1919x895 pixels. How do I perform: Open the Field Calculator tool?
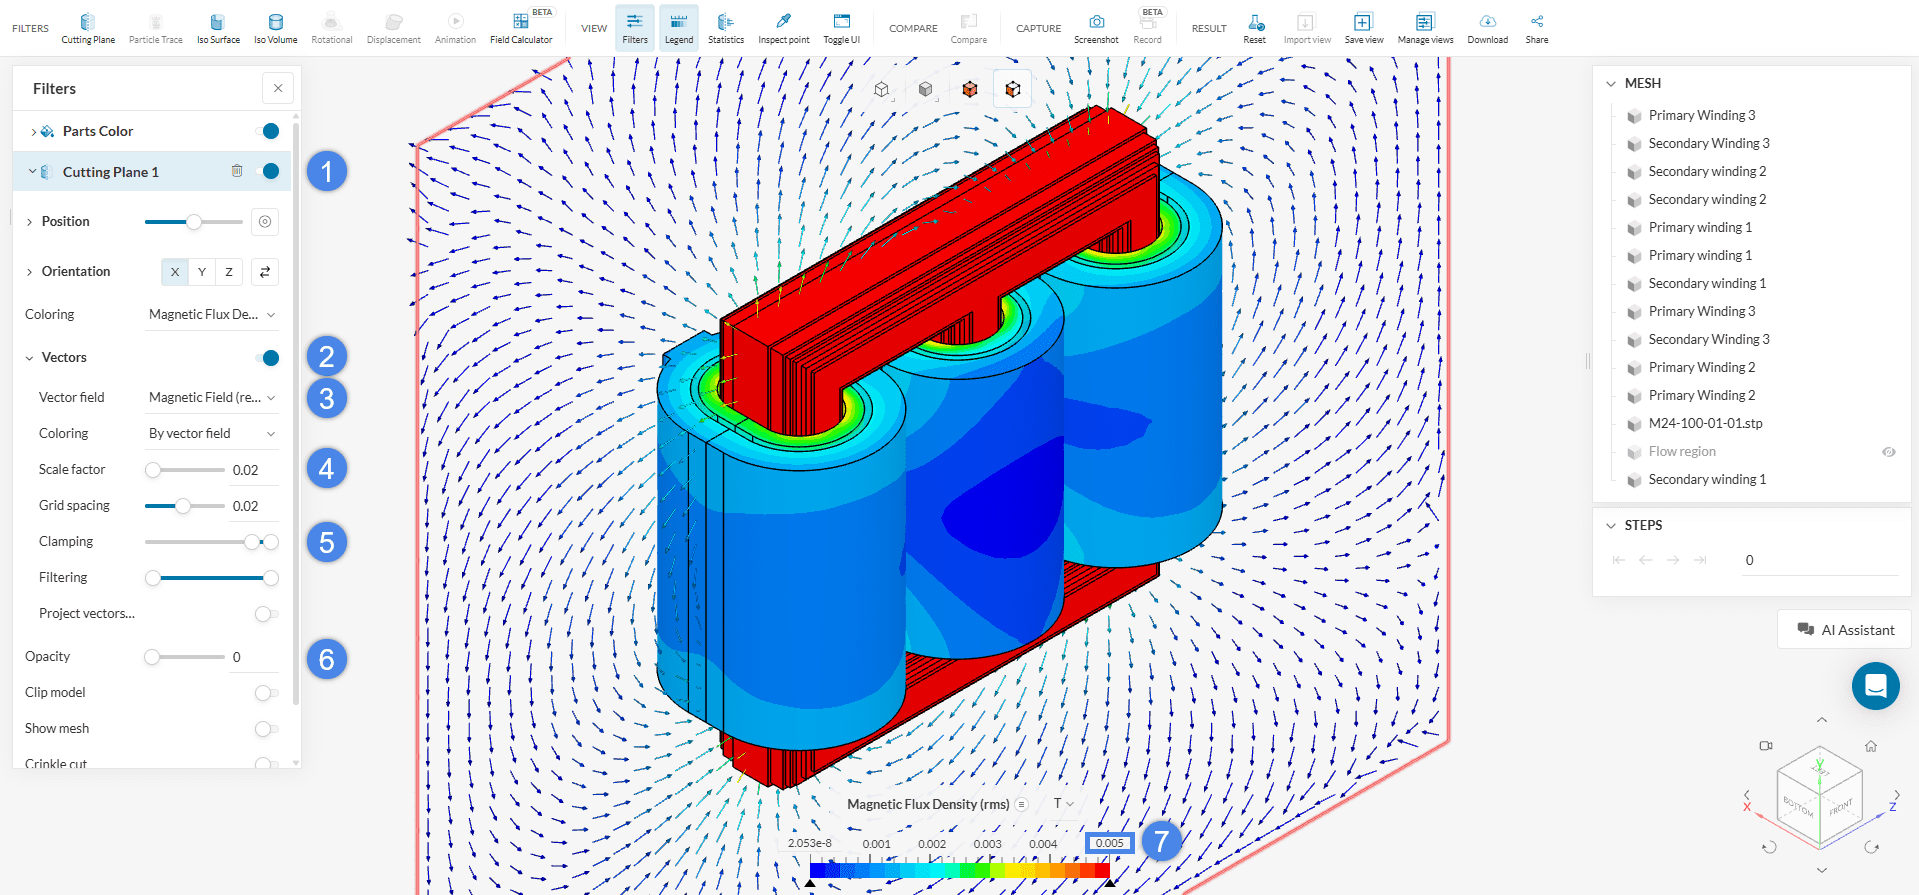pos(520,28)
